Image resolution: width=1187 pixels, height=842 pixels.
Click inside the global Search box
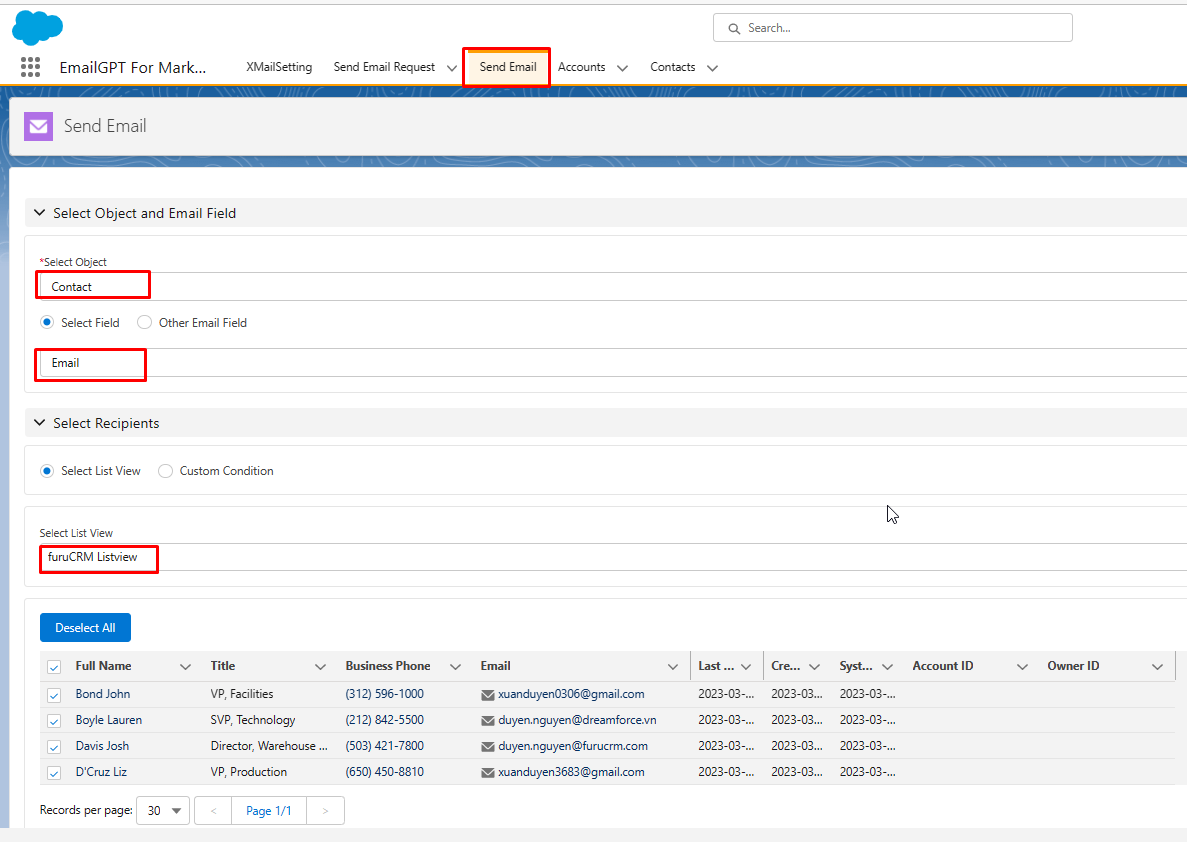(x=893, y=28)
